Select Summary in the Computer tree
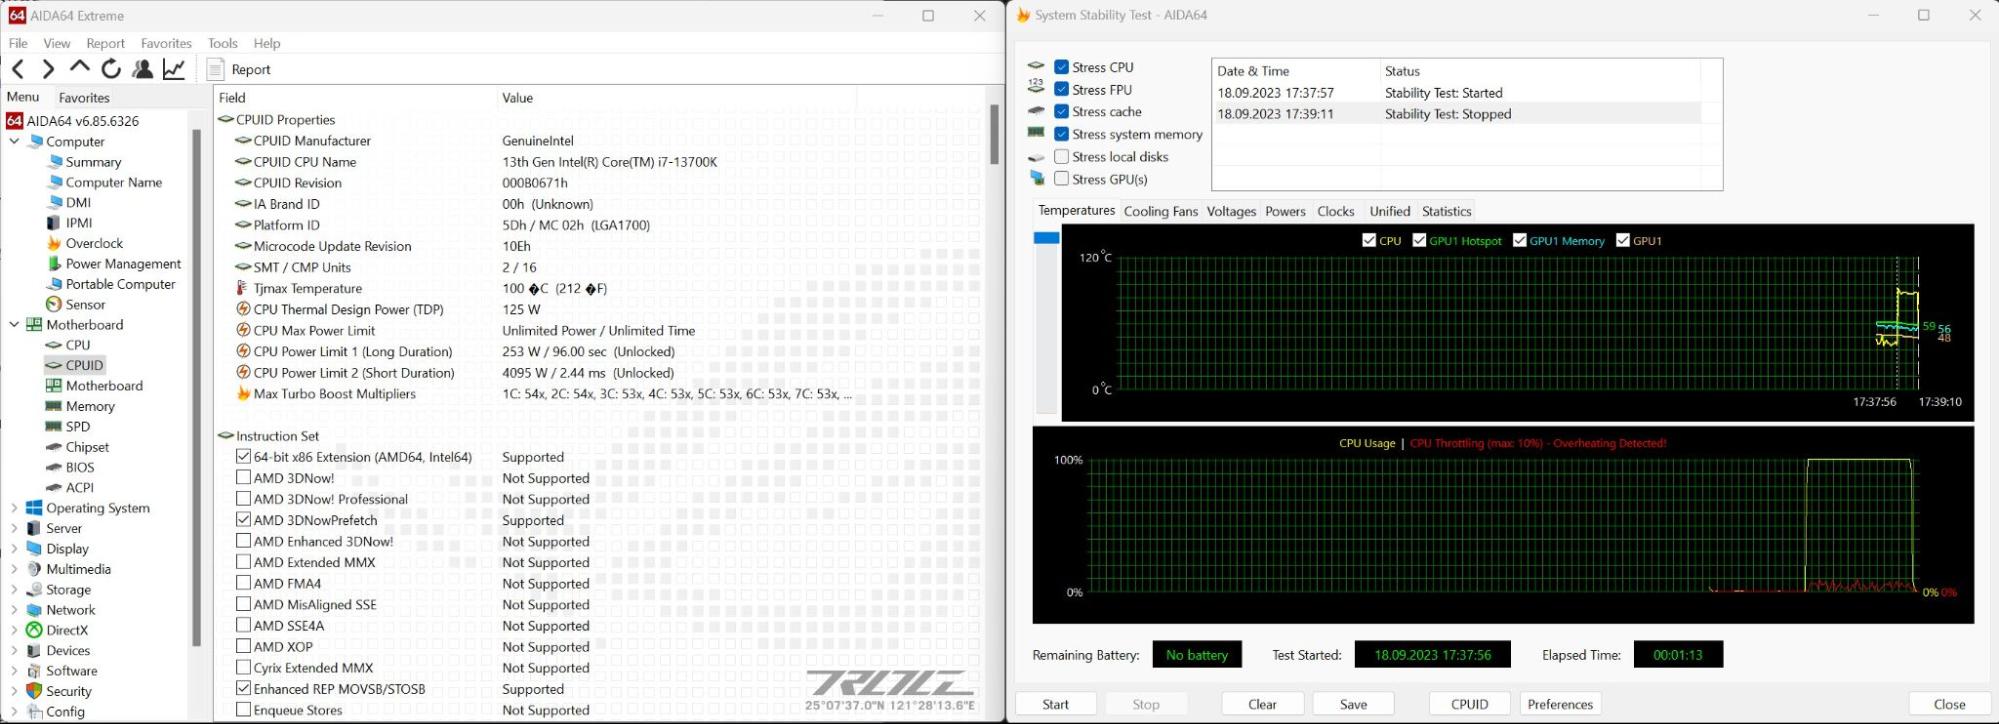The image size is (1999, 724). point(93,162)
